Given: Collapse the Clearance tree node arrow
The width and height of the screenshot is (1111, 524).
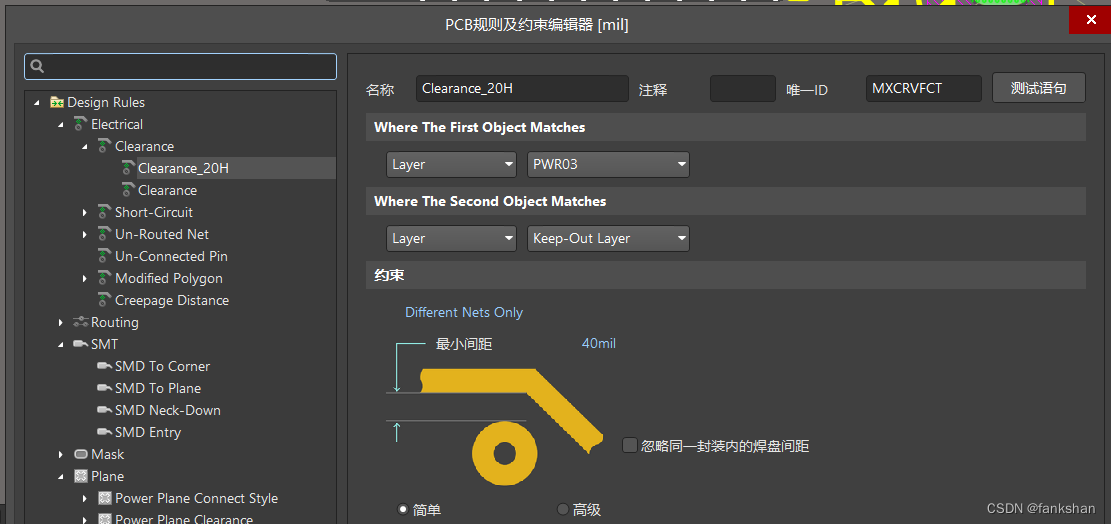Looking at the screenshot, I should pyautogui.click(x=84, y=147).
